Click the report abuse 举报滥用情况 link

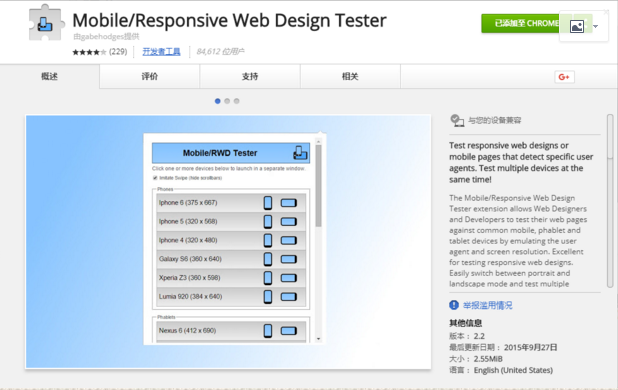pos(488,305)
